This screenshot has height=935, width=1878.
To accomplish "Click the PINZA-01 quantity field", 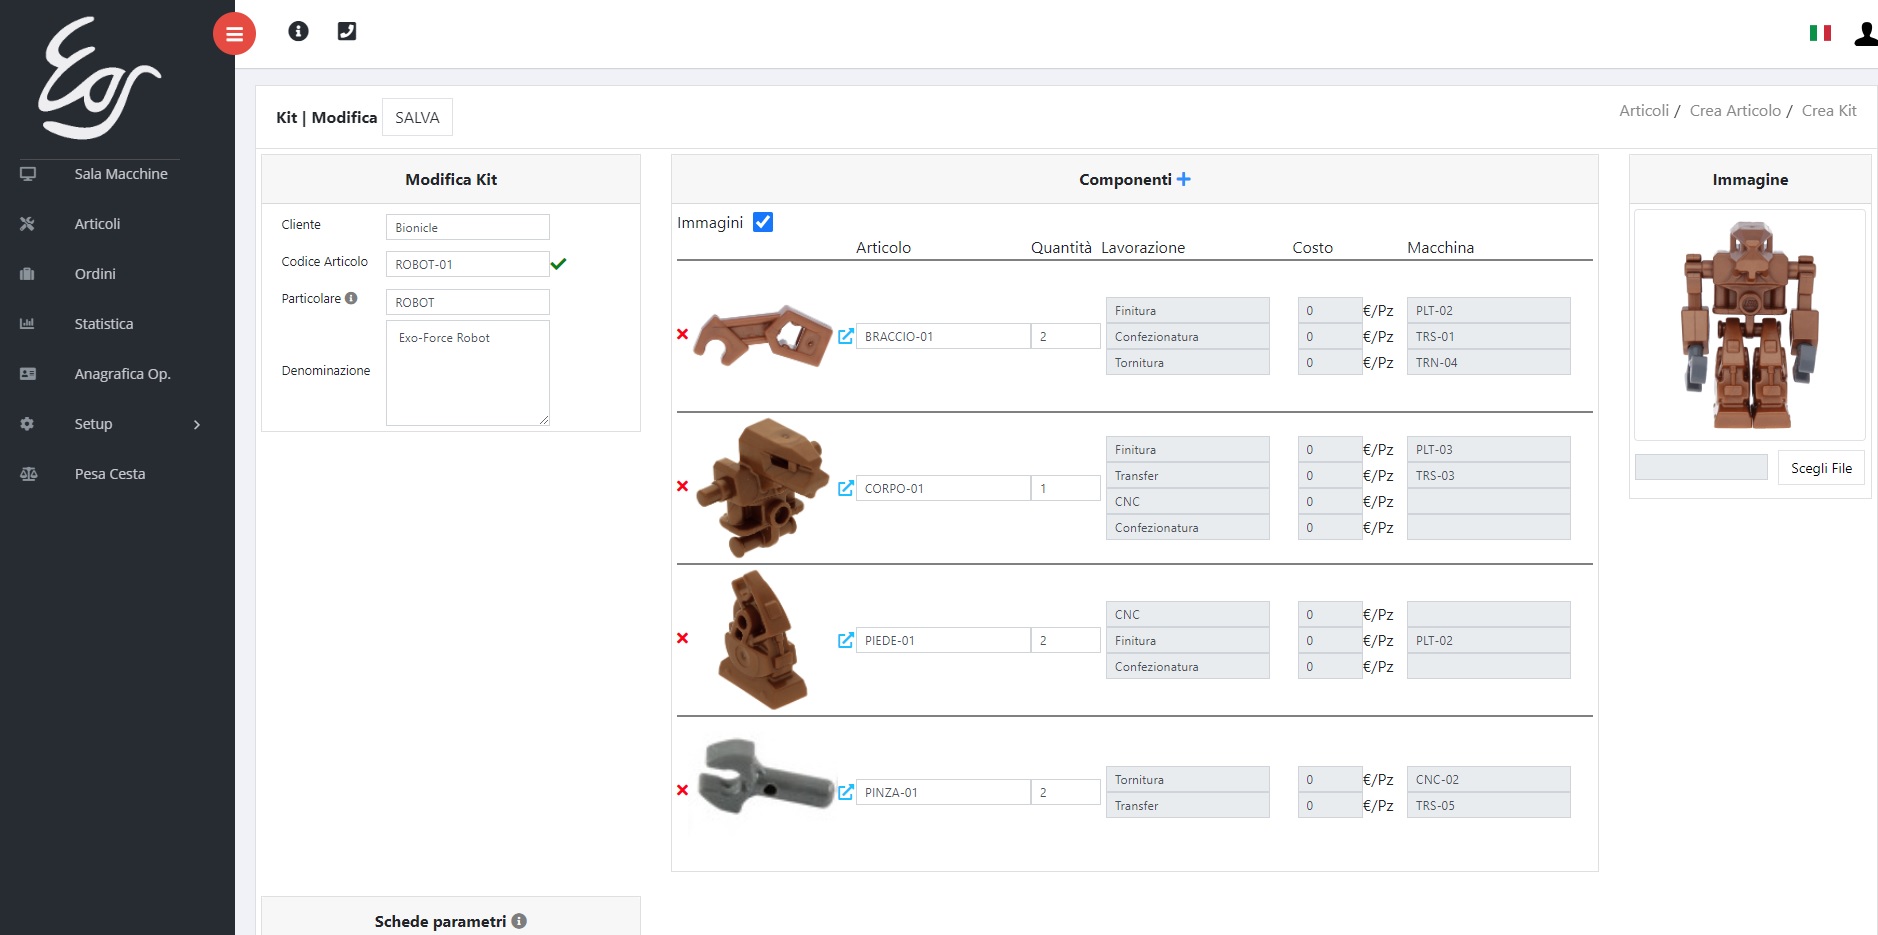I will pyautogui.click(x=1066, y=792).
